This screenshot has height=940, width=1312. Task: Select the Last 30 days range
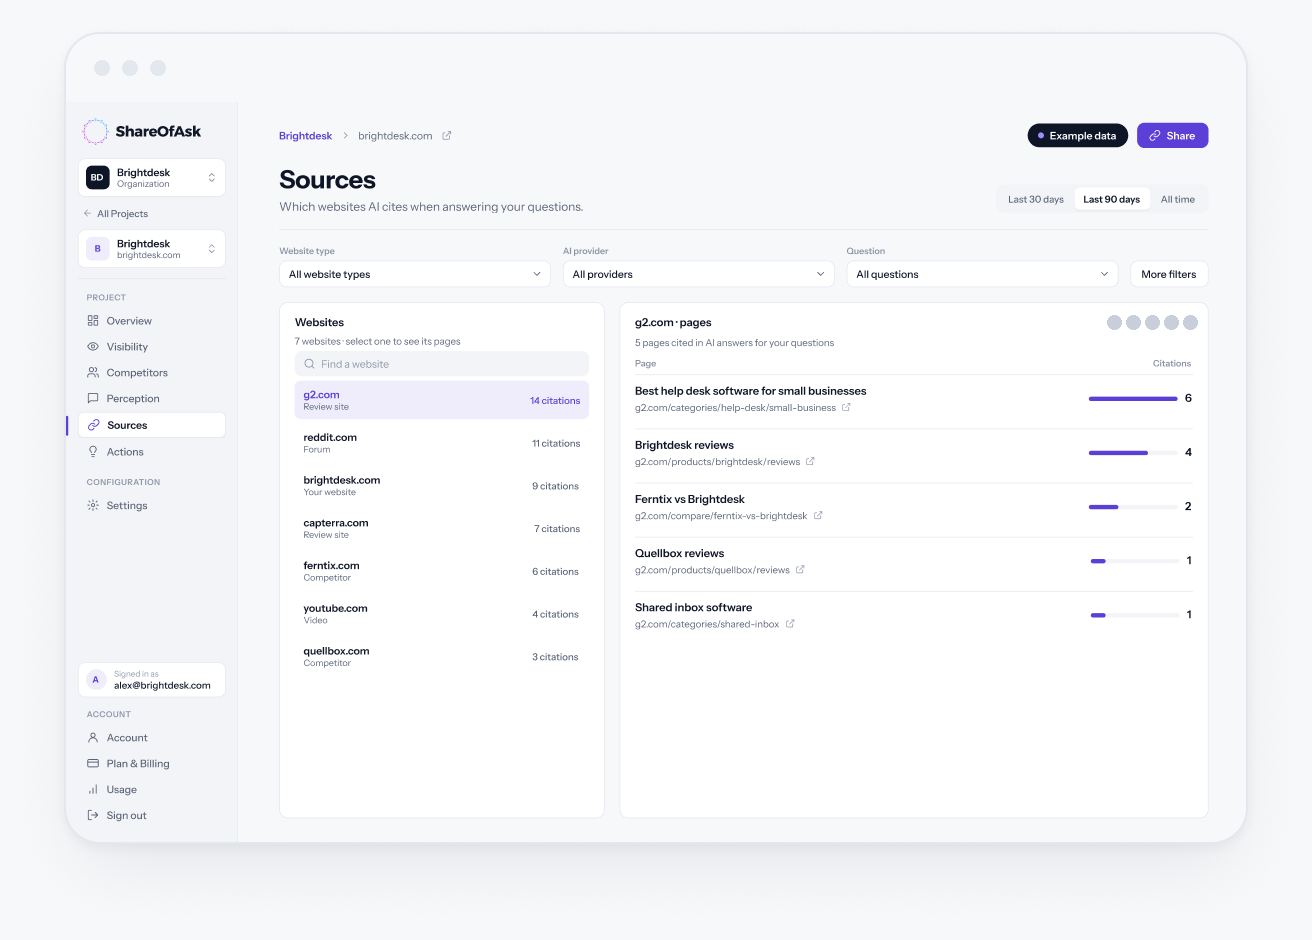[x=1035, y=199]
